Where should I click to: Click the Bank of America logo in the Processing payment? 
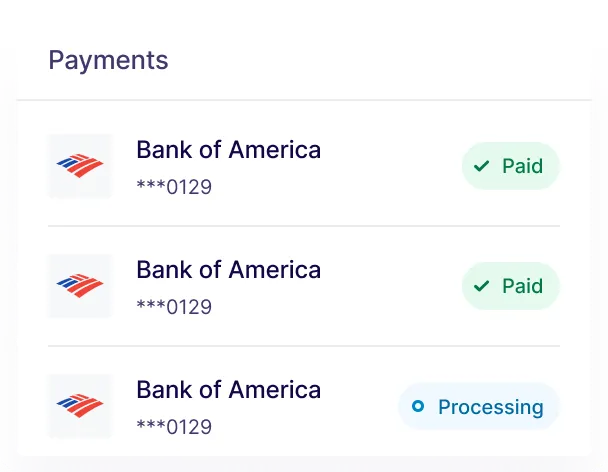click(80, 406)
